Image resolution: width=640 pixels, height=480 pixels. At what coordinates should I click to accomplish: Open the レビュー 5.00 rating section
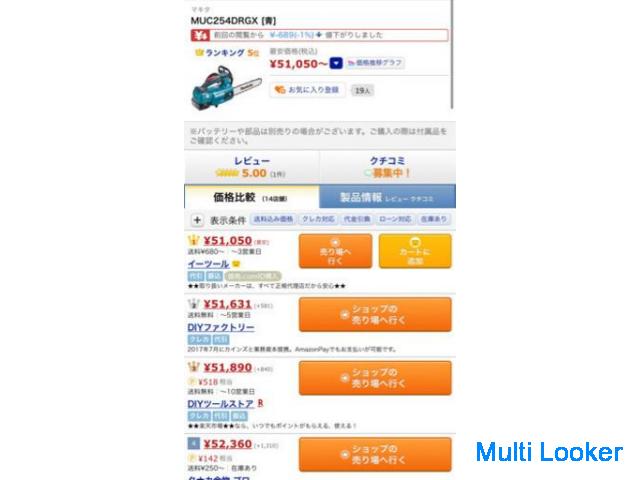[x=252, y=167]
